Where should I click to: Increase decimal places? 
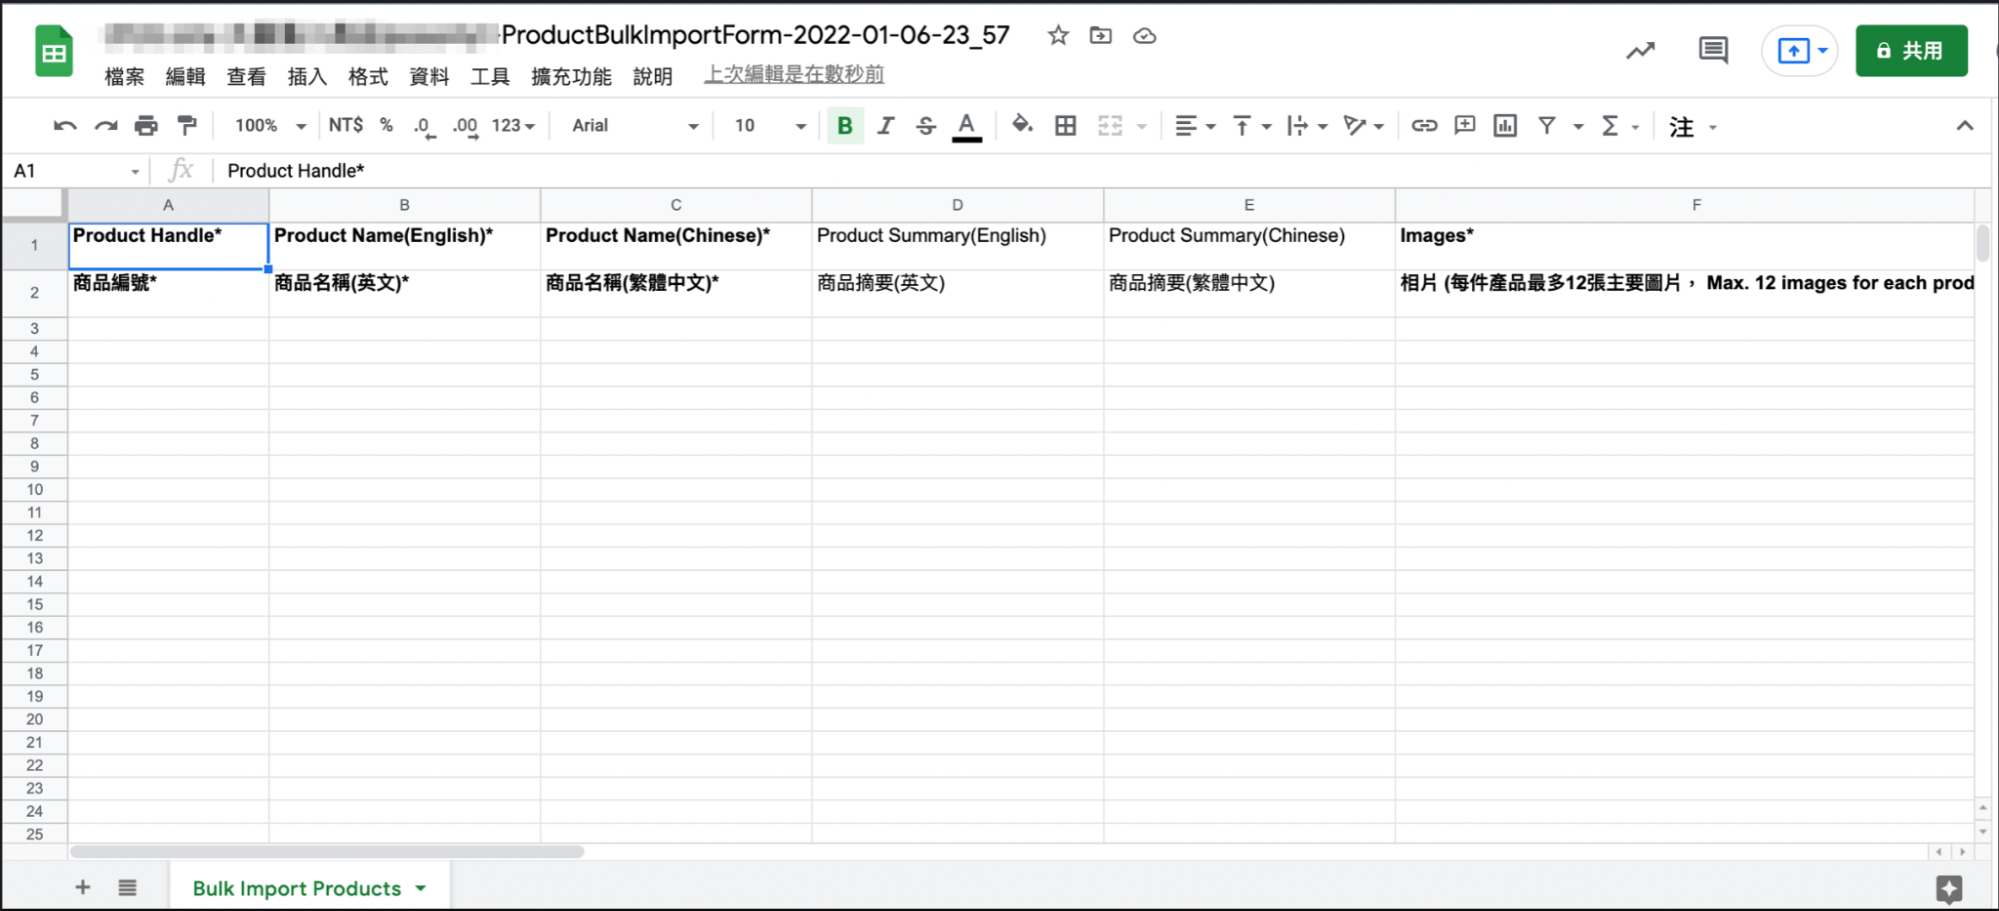pyautogui.click(x=465, y=127)
